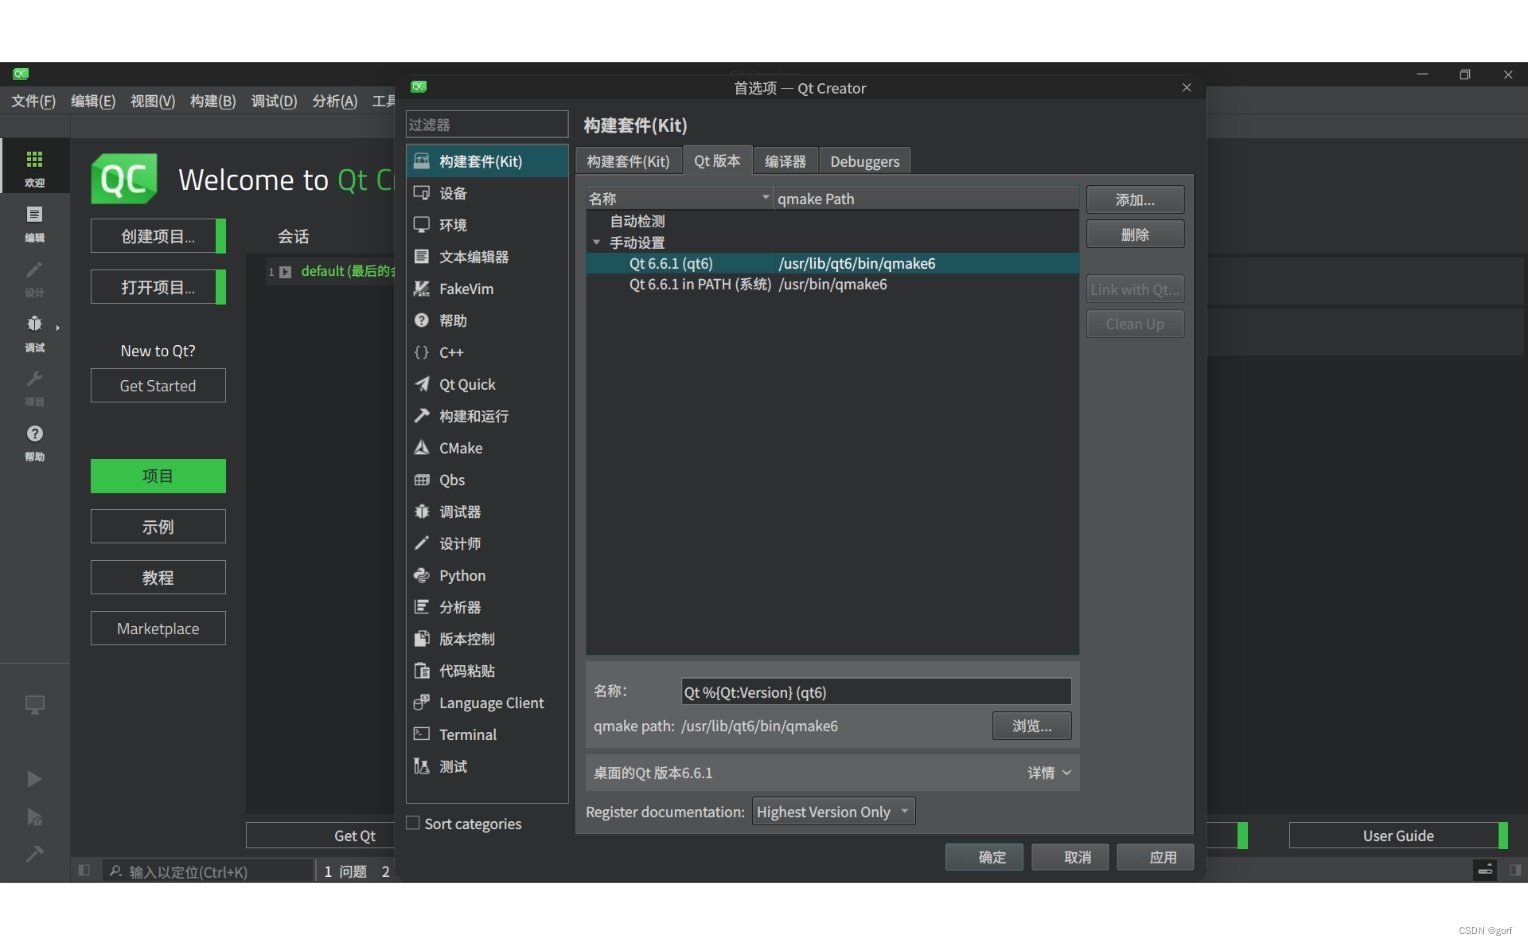This screenshot has height=945, width=1528.
Task: Expand the 详情 (Details) section
Action: coord(1049,773)
